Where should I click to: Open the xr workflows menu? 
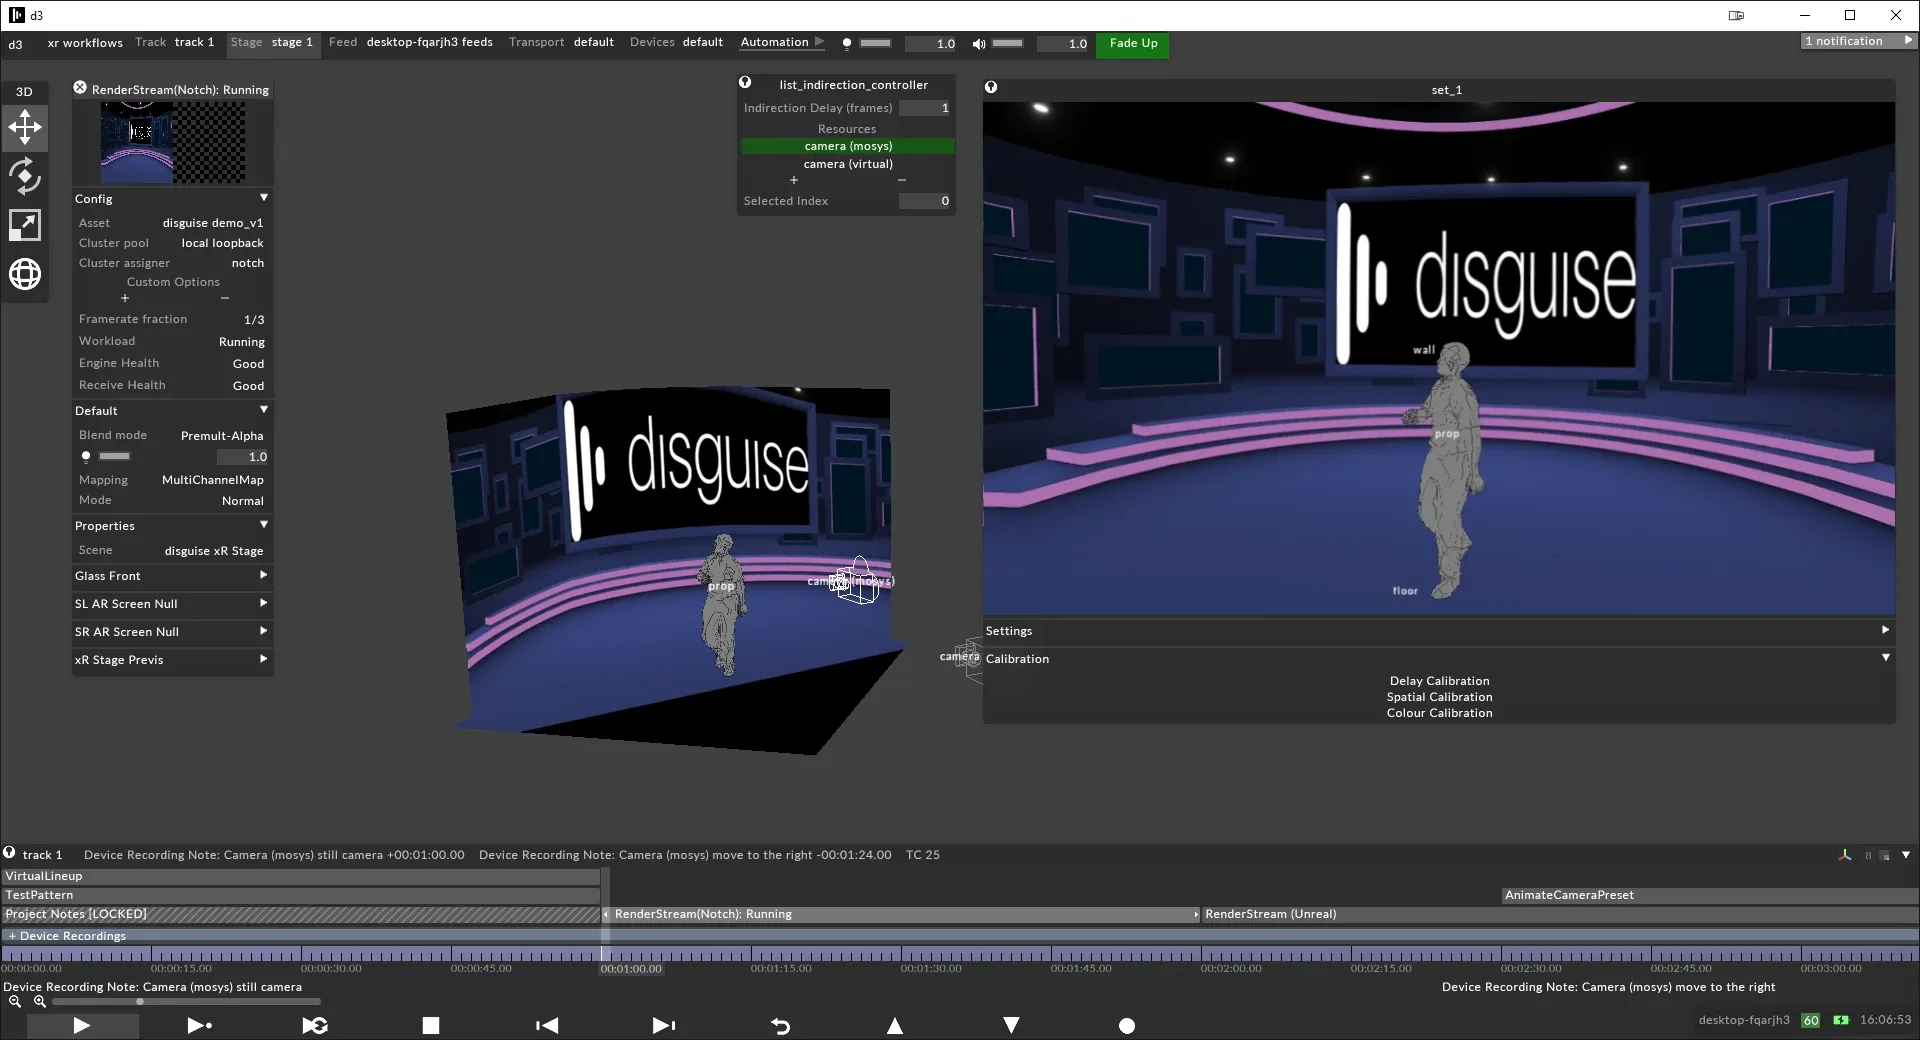[85, 43]
